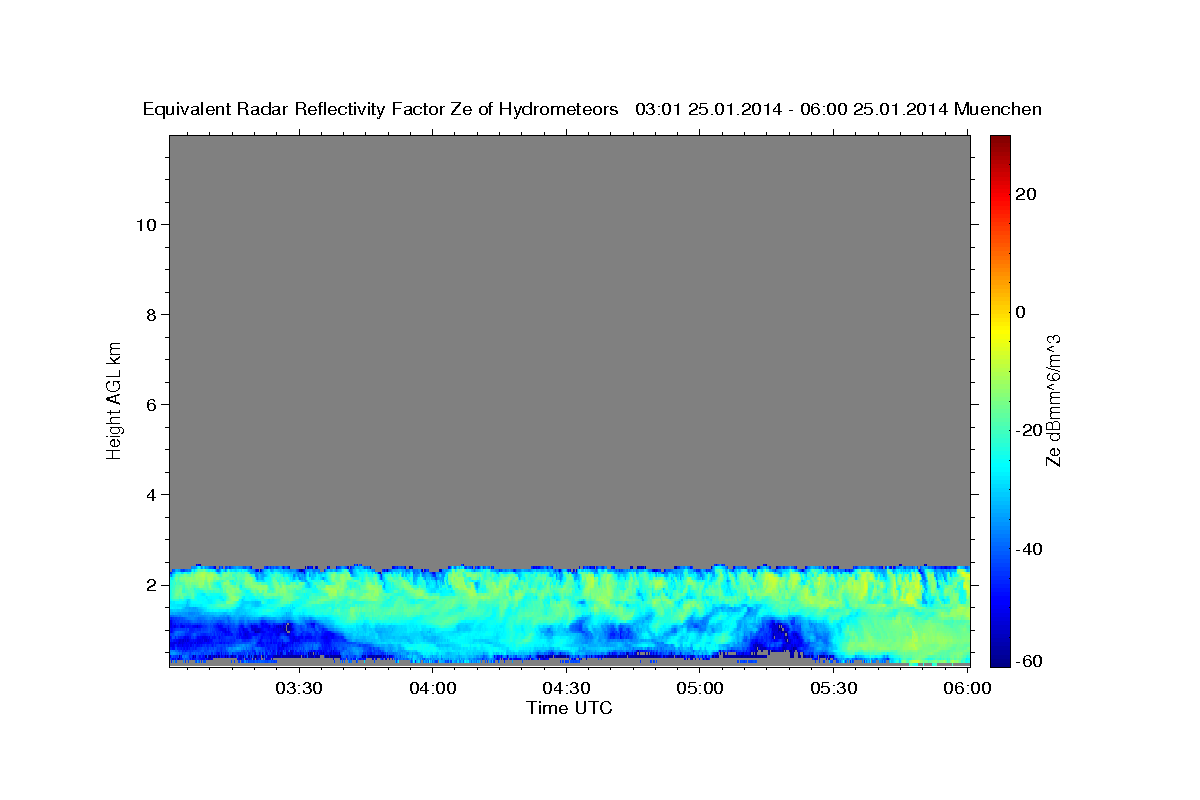Click the 04:30 time tick label
This screenshot has width=1200, height=800.
(x=566, y=688)
